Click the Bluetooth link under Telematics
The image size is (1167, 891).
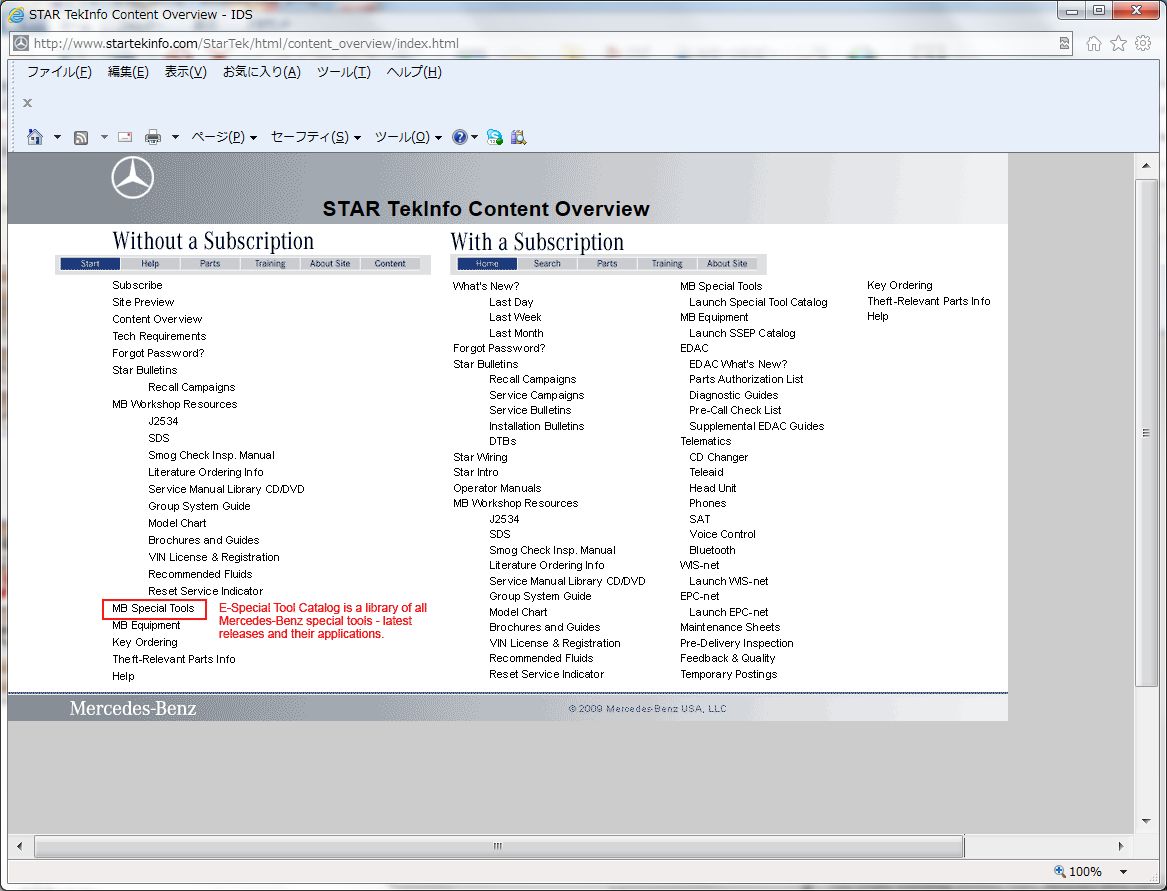[x=712, y=550]
